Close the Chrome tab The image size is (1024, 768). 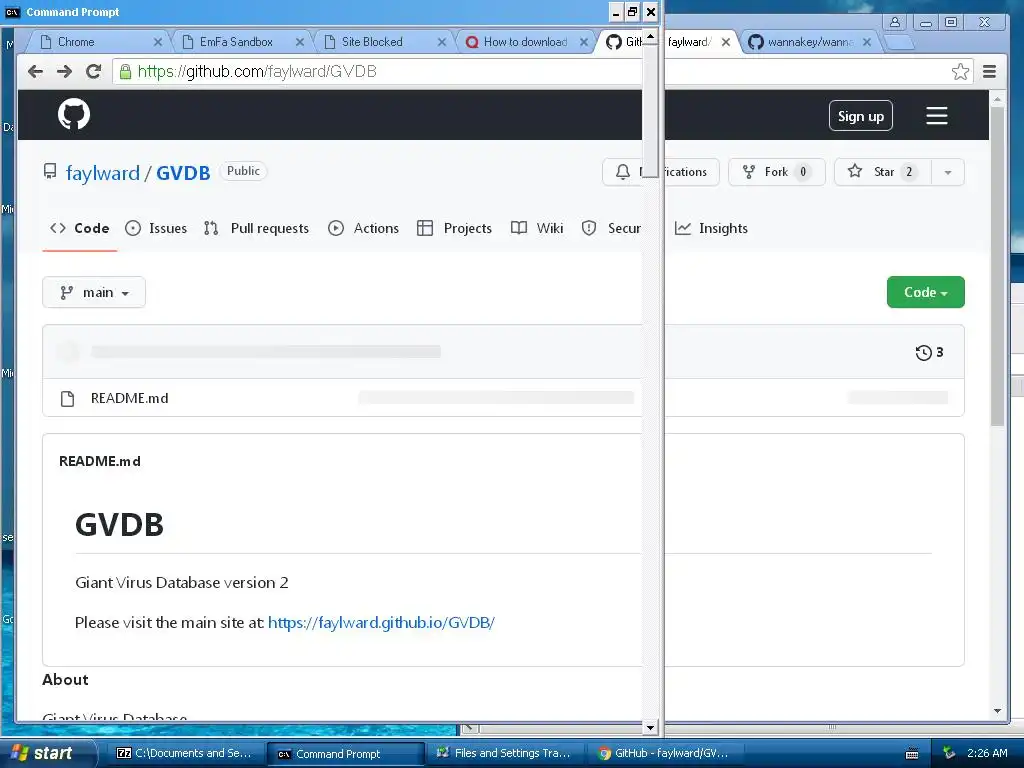157,42
